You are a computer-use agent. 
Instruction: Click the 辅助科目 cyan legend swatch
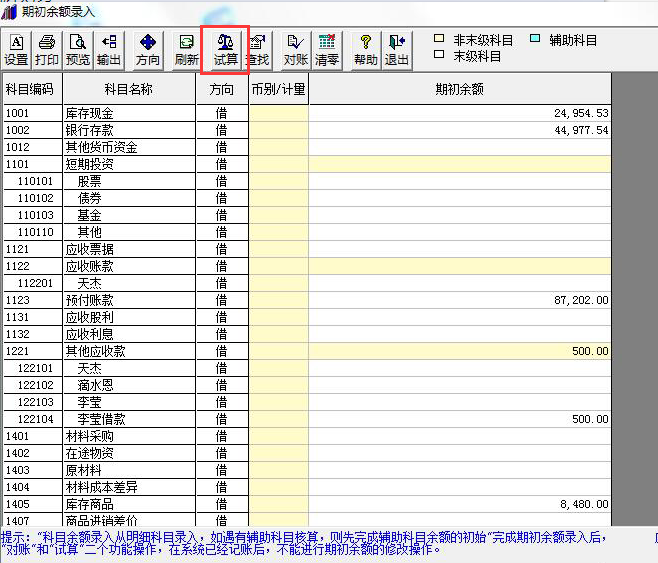click(x=535, y=39)
